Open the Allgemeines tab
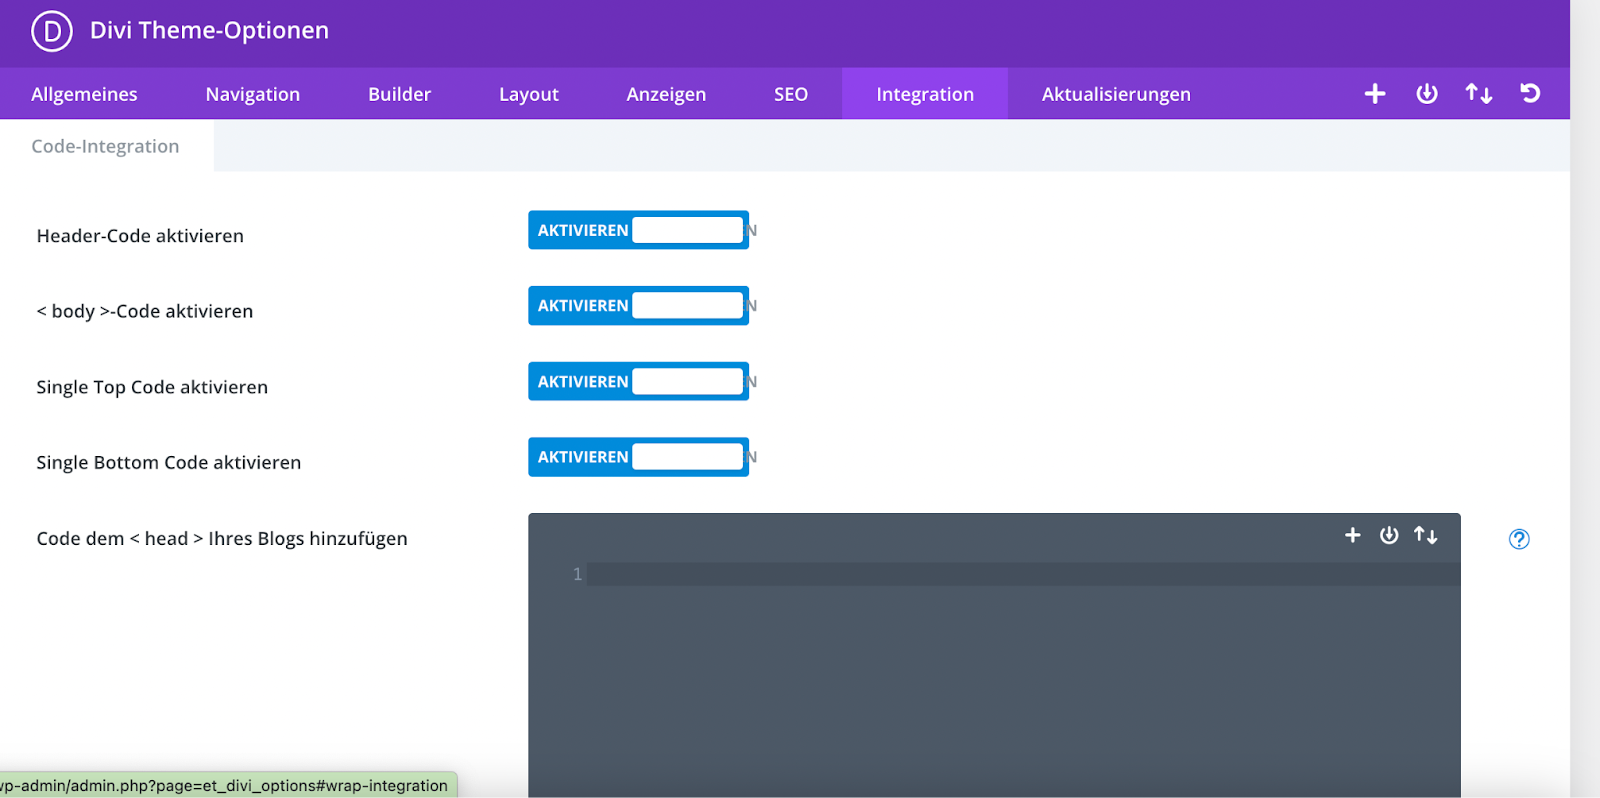This screenshot has width=1600, height=798. (x=84, y=94)
